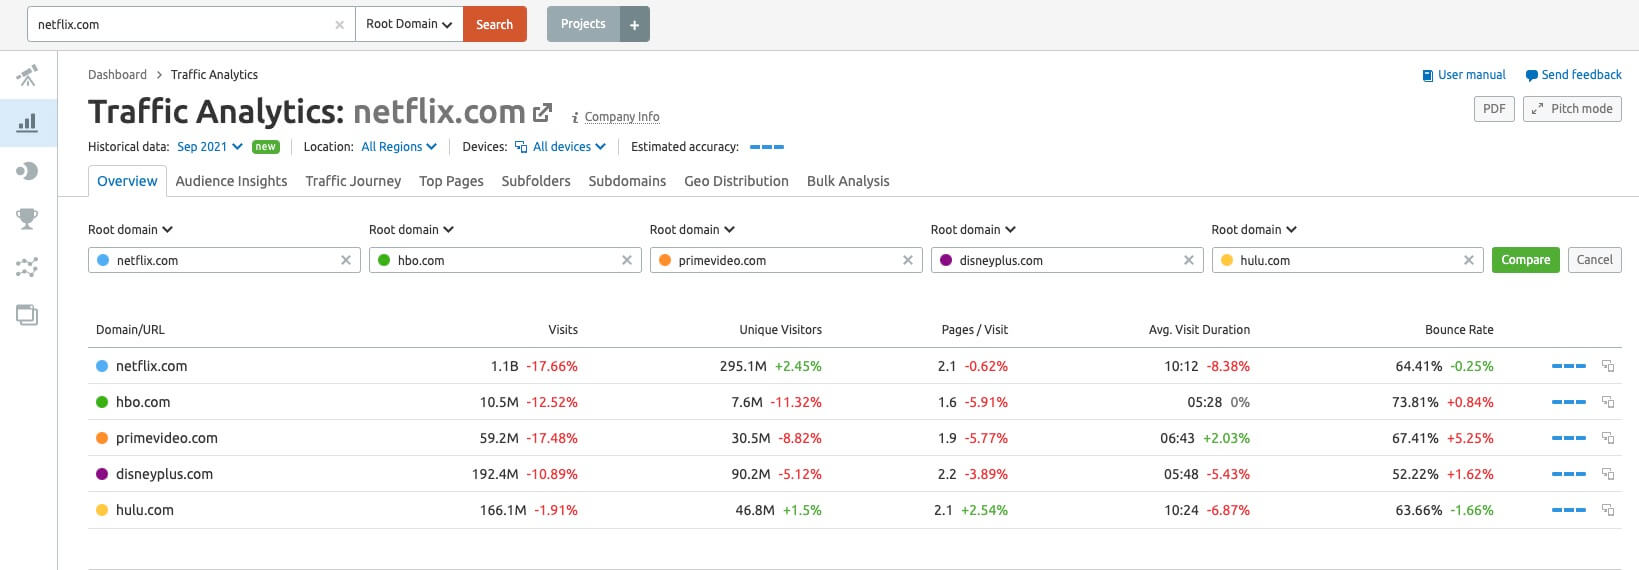Image resolution: width=1639 pixels, height=570 pixels.
Task: Remove disneyplus.com from comparison field
Action: 1189,260
